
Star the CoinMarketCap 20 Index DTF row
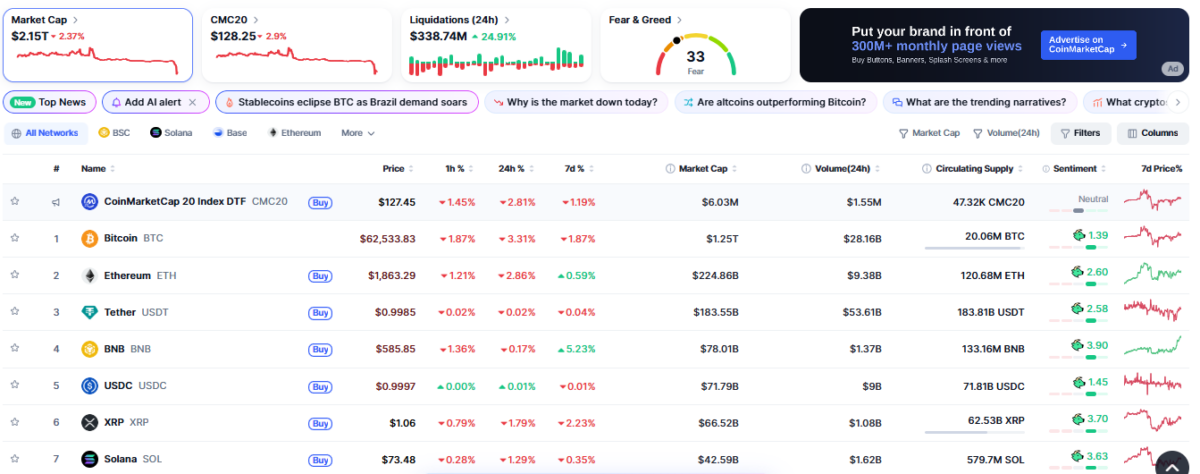click(x=15, y=201)
